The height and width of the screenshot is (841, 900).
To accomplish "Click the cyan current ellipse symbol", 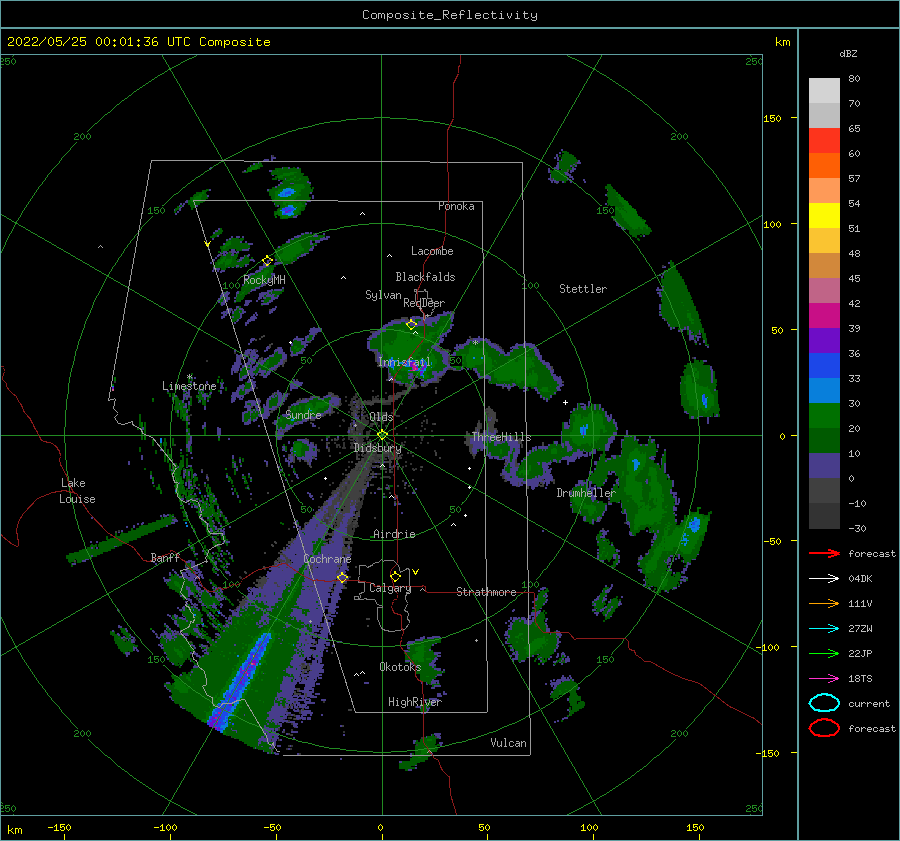I will coord(824,703).
